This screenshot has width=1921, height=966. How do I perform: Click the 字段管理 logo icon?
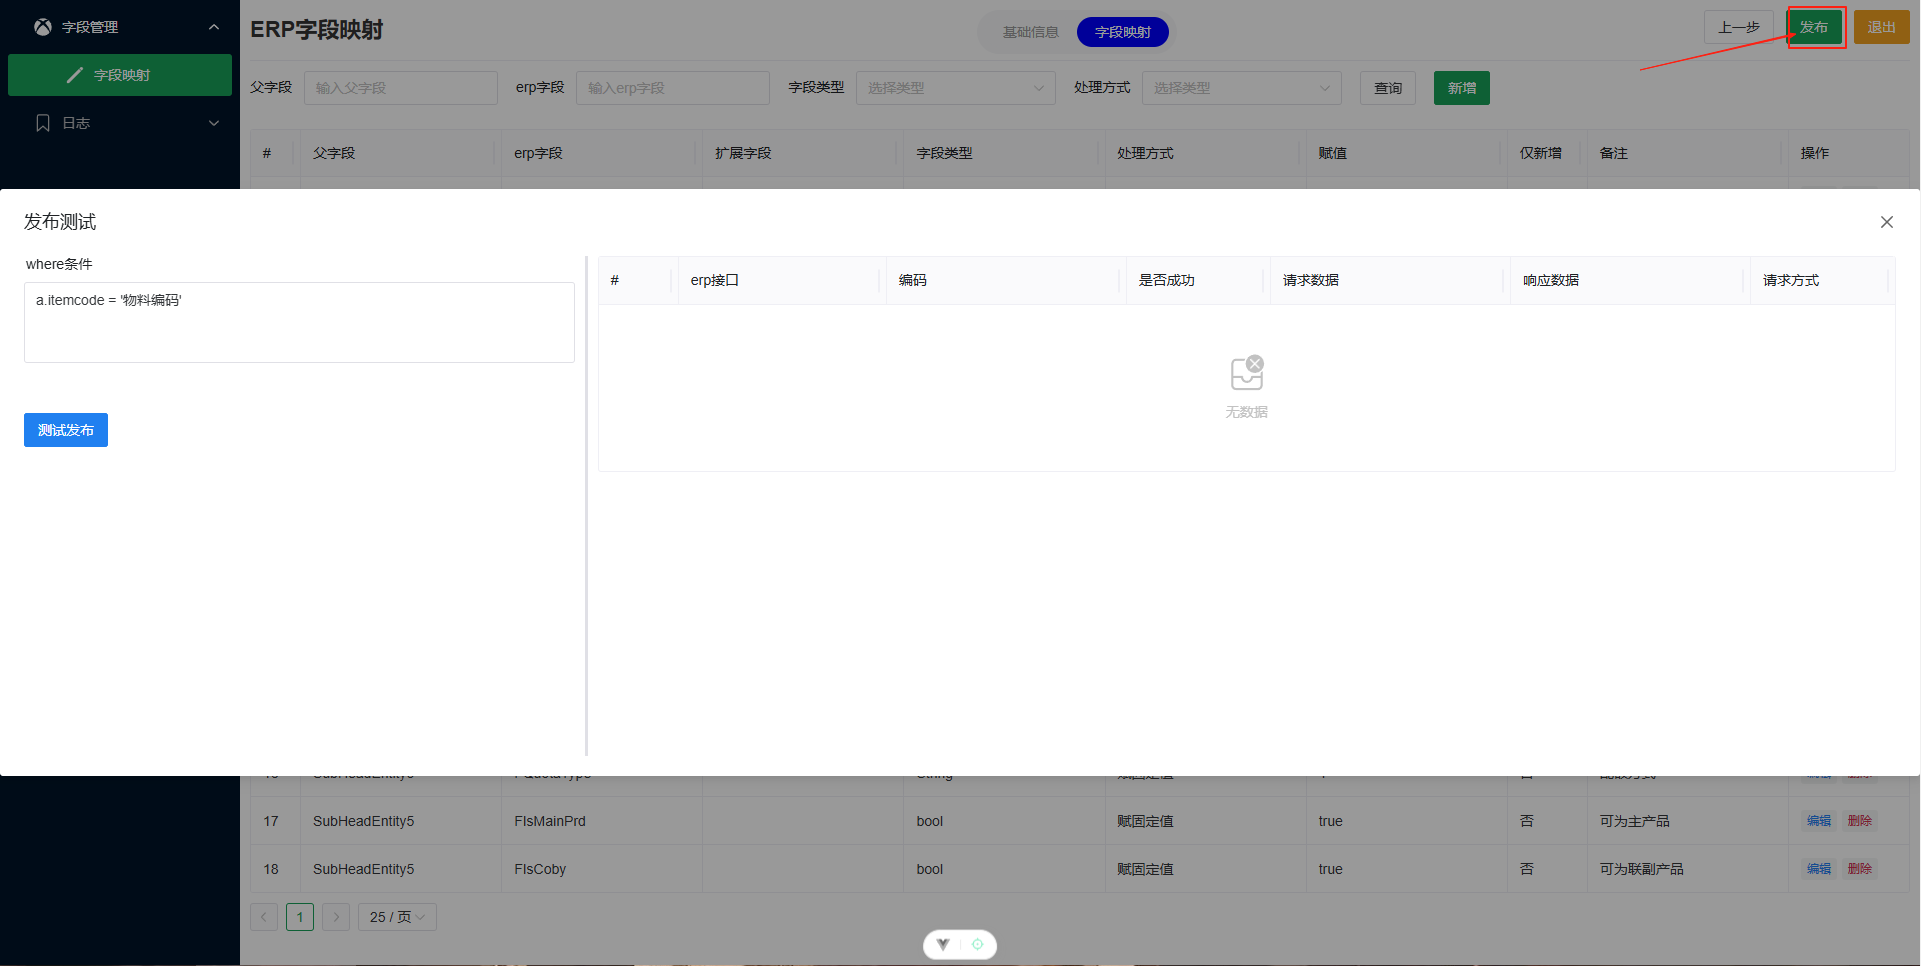pyautogui.click(x=43, y=27)
